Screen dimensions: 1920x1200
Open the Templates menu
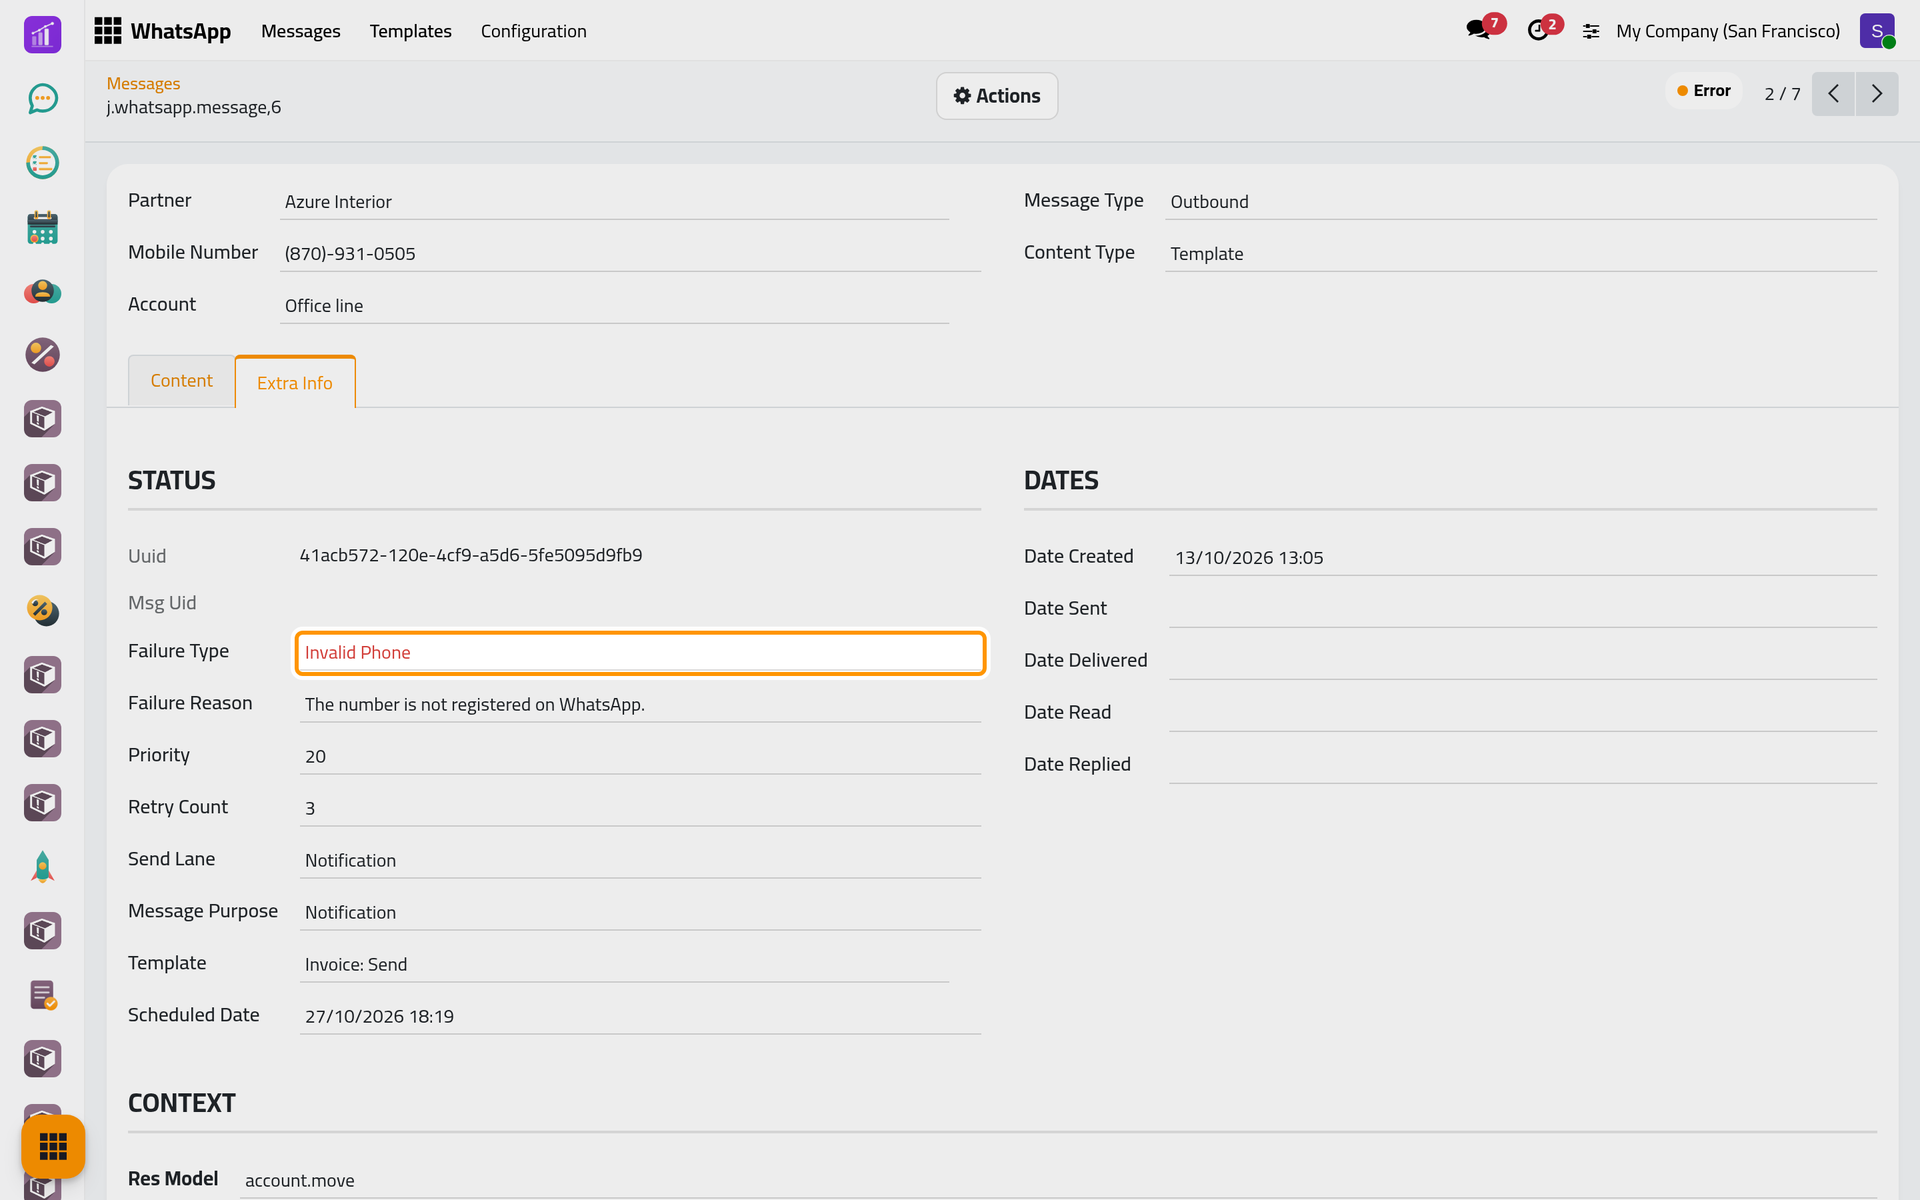(x=410, y=31)
